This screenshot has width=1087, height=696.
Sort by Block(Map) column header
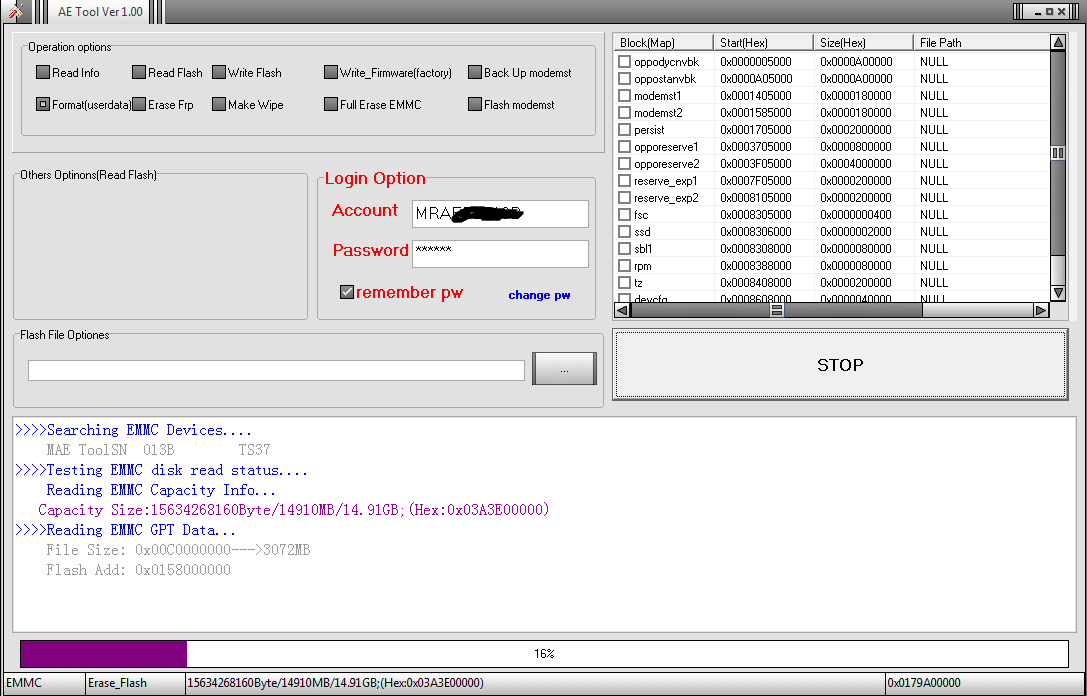[x=664, y=42]
